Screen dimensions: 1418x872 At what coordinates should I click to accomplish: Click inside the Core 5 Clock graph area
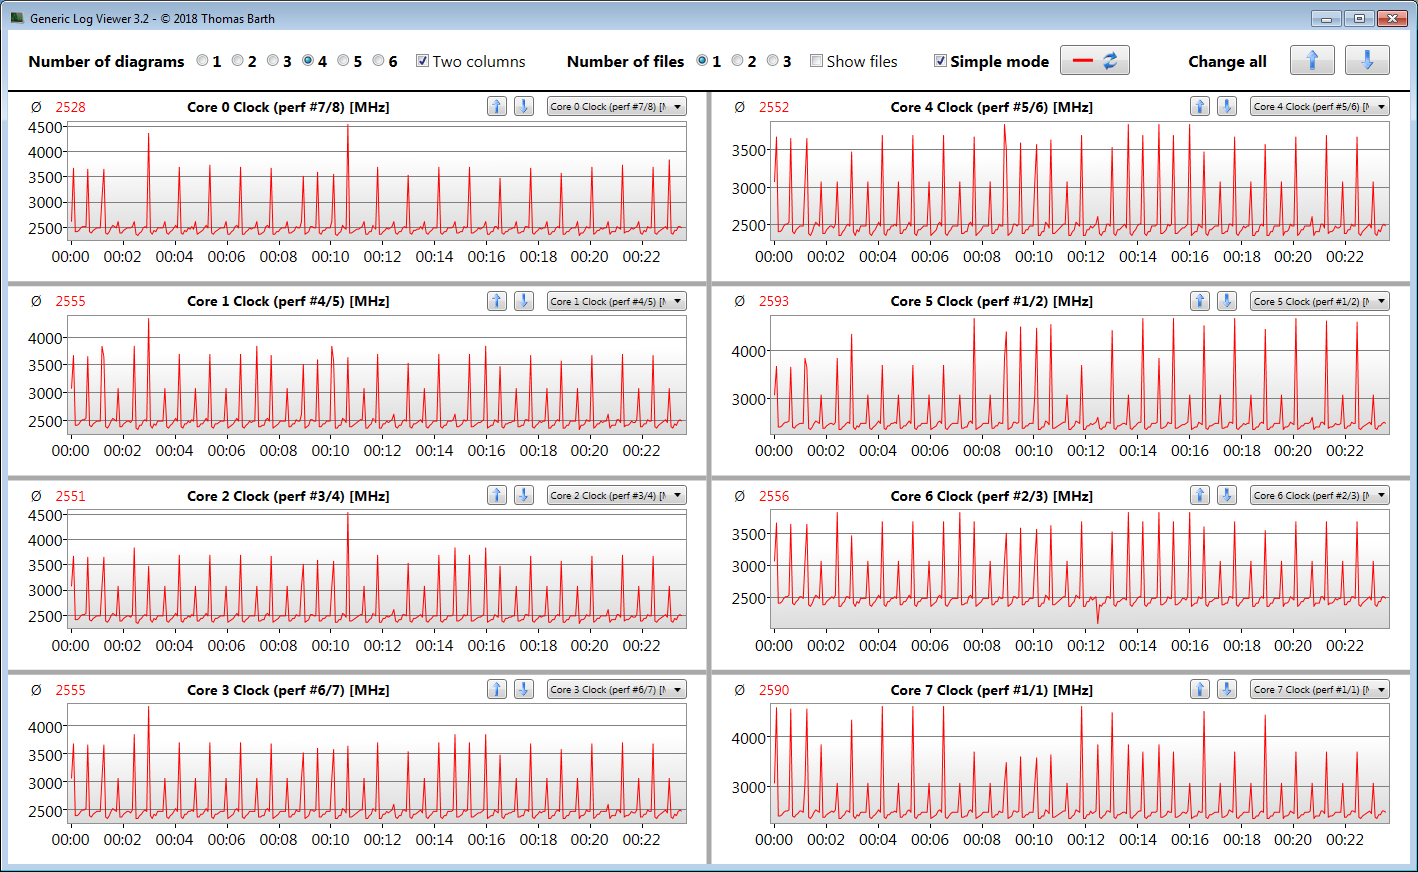(x=1080, y=375)
